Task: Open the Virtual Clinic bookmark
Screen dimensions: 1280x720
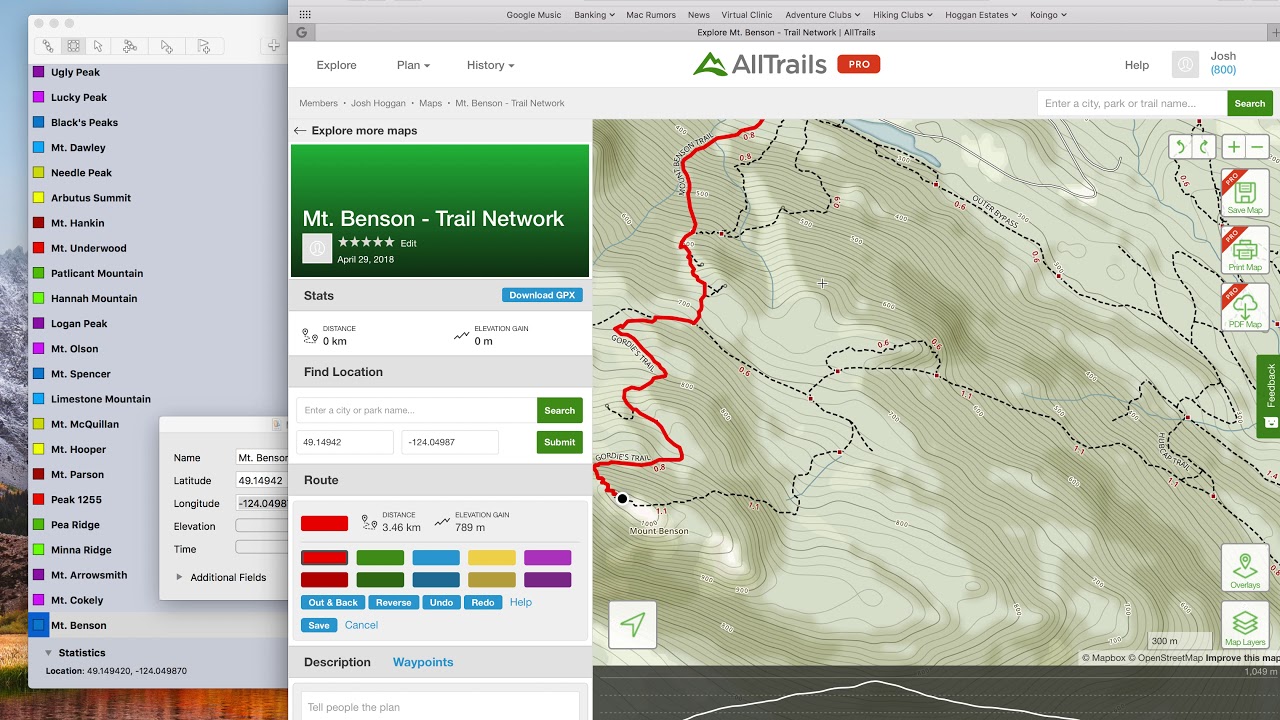Action: [747, 15]
